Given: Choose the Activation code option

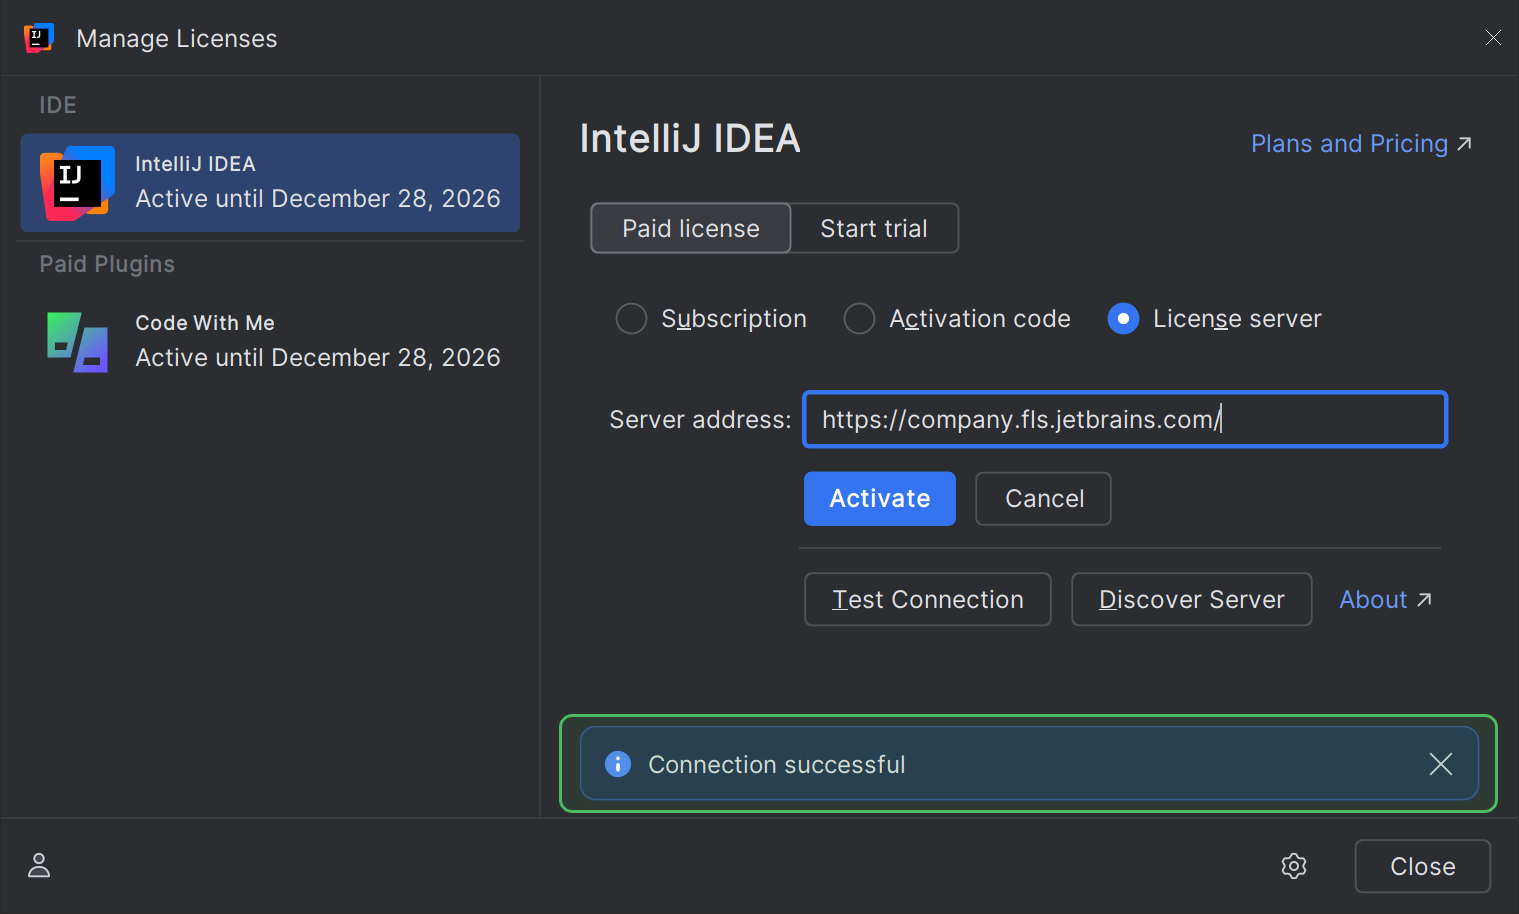Looking at the screenshot, I should [x=859, y=318].
